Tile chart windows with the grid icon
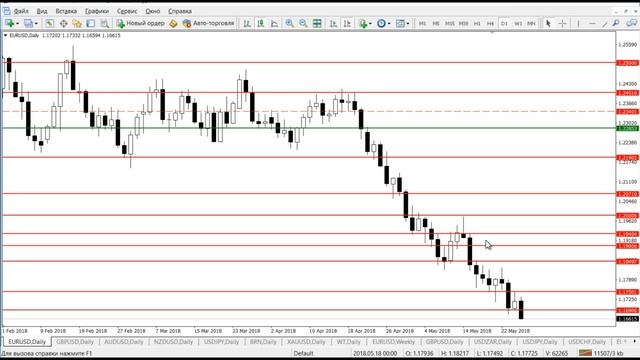This screenshot has width=640, height=360. pos(317,23)
